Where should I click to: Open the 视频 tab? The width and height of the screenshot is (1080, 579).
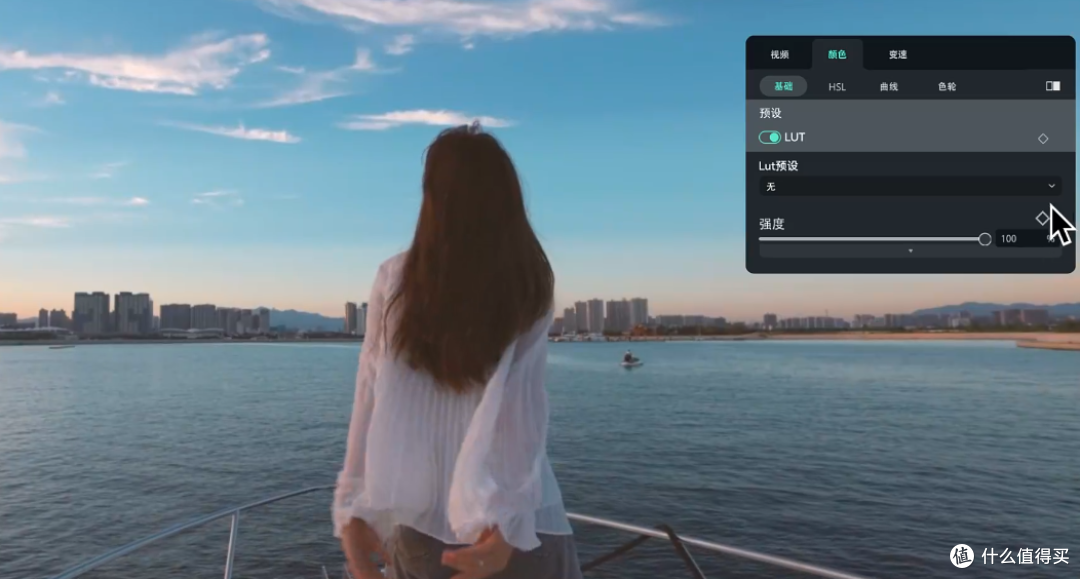[x=779, y=54]
